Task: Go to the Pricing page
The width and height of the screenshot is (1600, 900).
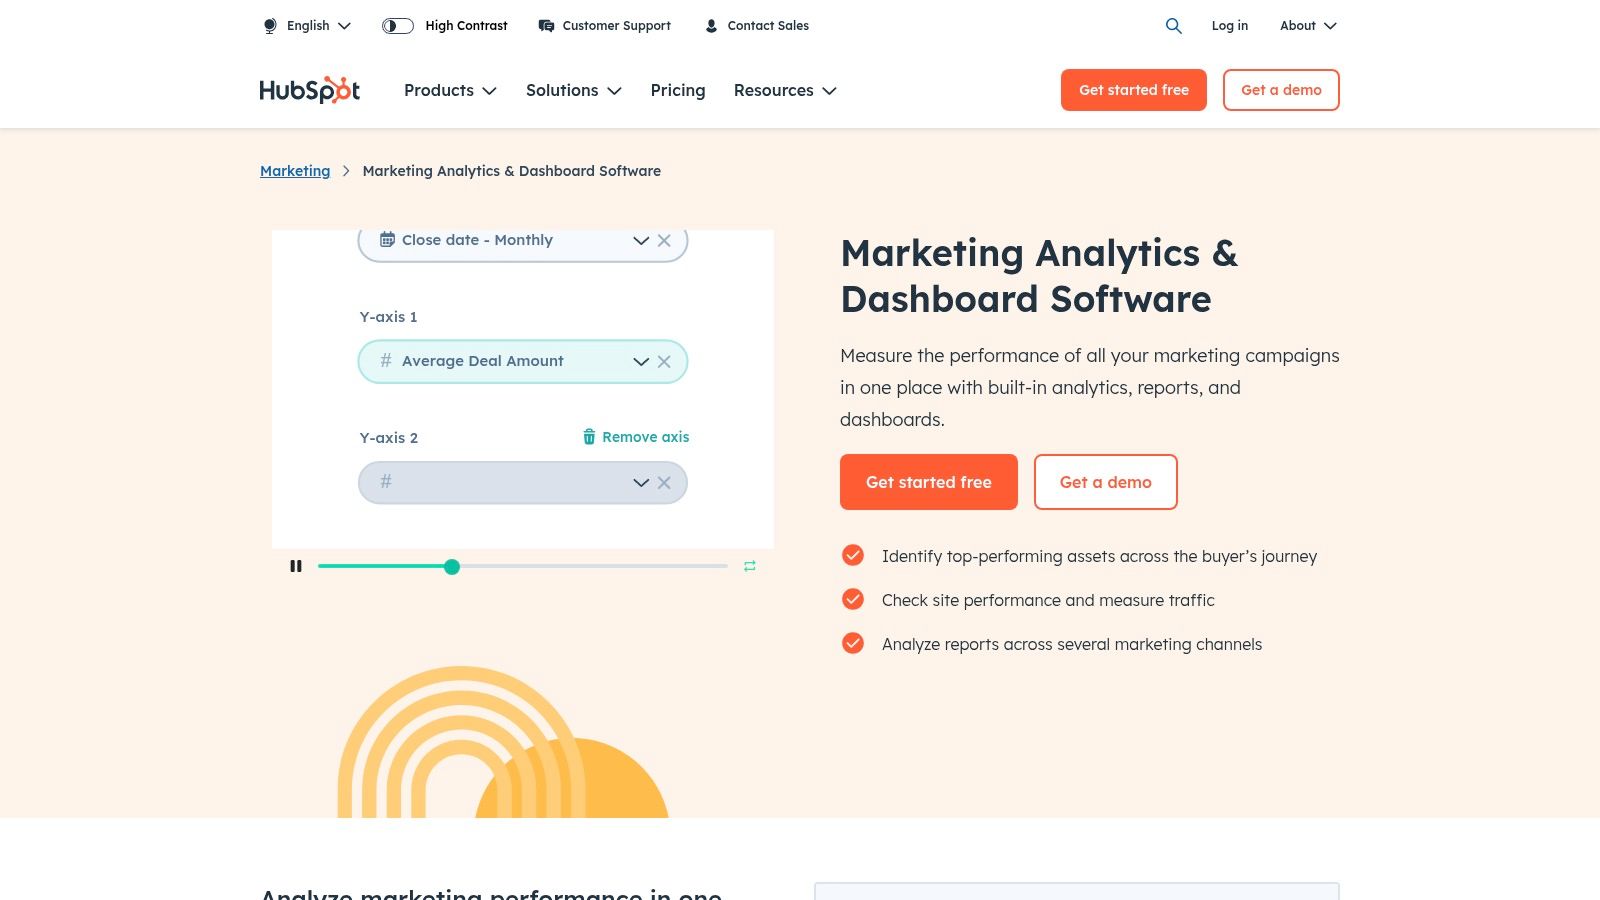Action: coord(678,90)
